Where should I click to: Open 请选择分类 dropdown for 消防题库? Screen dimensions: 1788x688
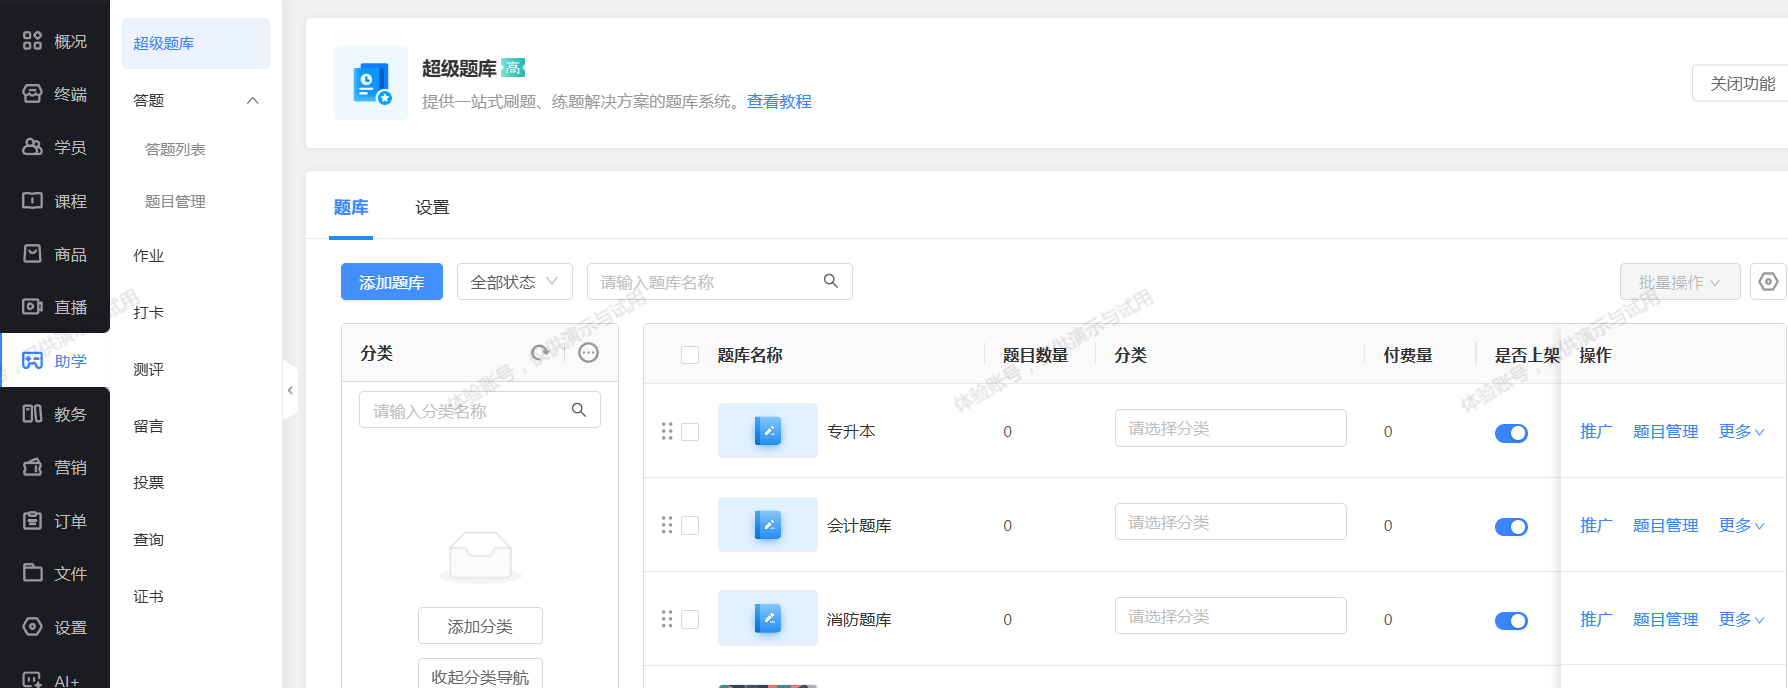point(1231,616)
